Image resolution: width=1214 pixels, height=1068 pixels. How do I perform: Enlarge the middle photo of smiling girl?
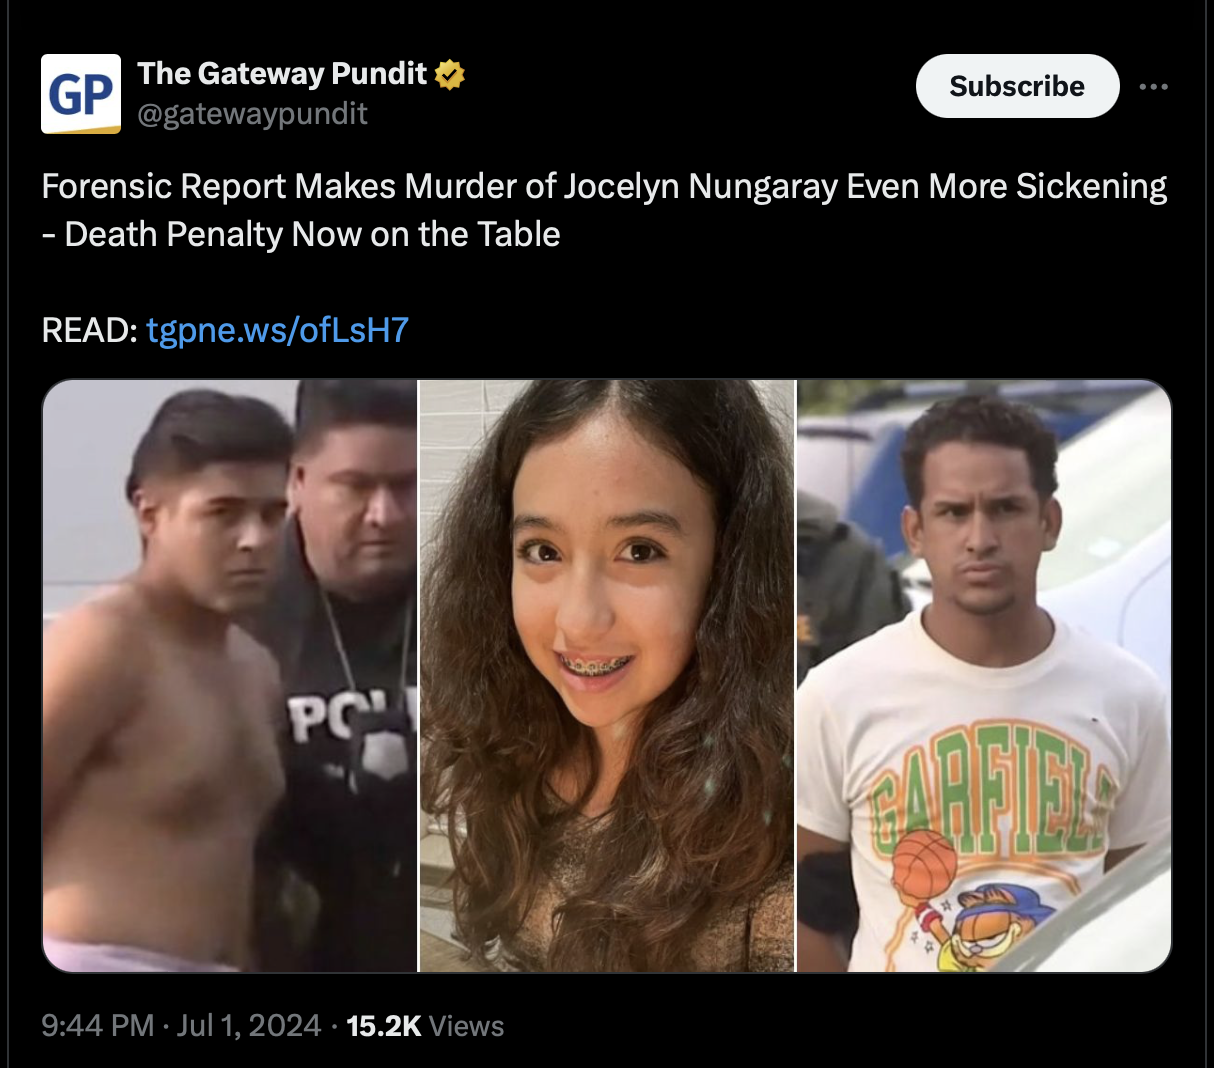pyautogui.click(x=606, y=675)
